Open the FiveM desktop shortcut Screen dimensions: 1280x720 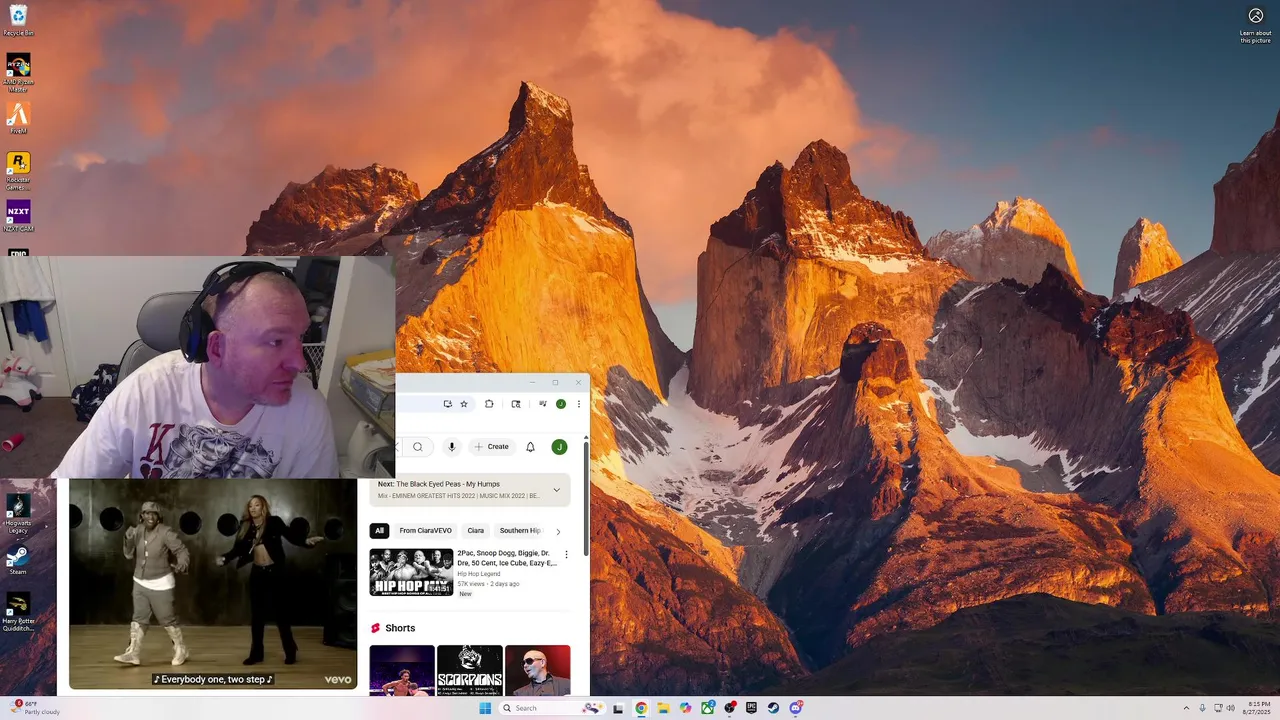pos(18,118)
